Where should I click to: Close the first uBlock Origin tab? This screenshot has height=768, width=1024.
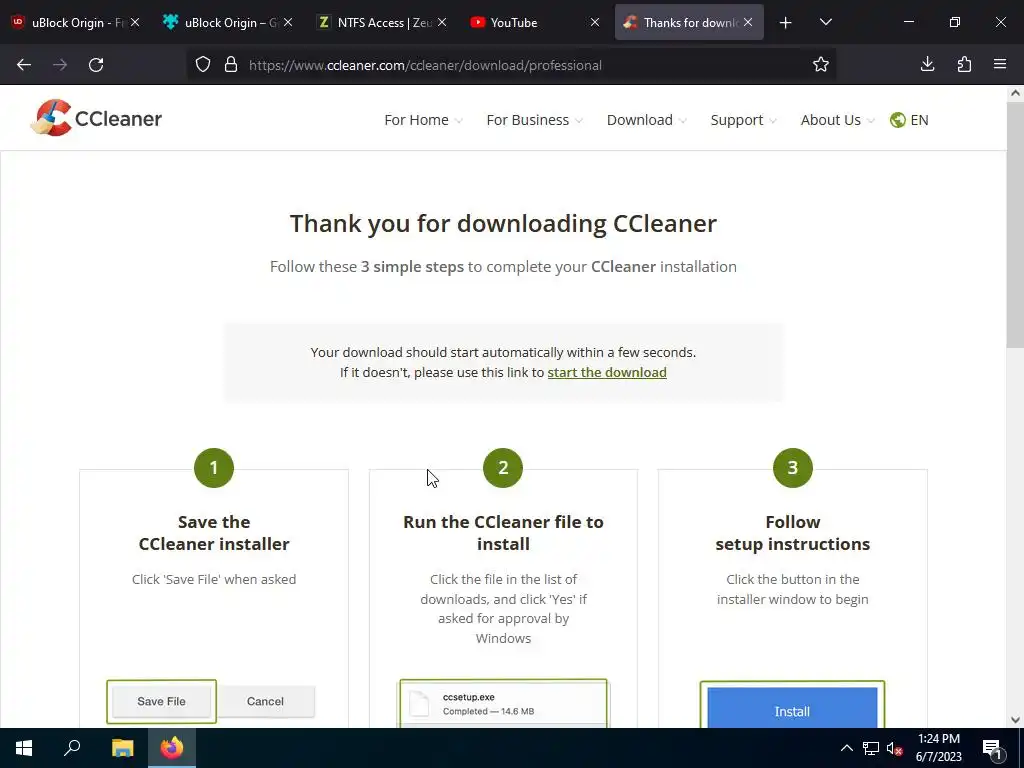(x=135, y=22)
